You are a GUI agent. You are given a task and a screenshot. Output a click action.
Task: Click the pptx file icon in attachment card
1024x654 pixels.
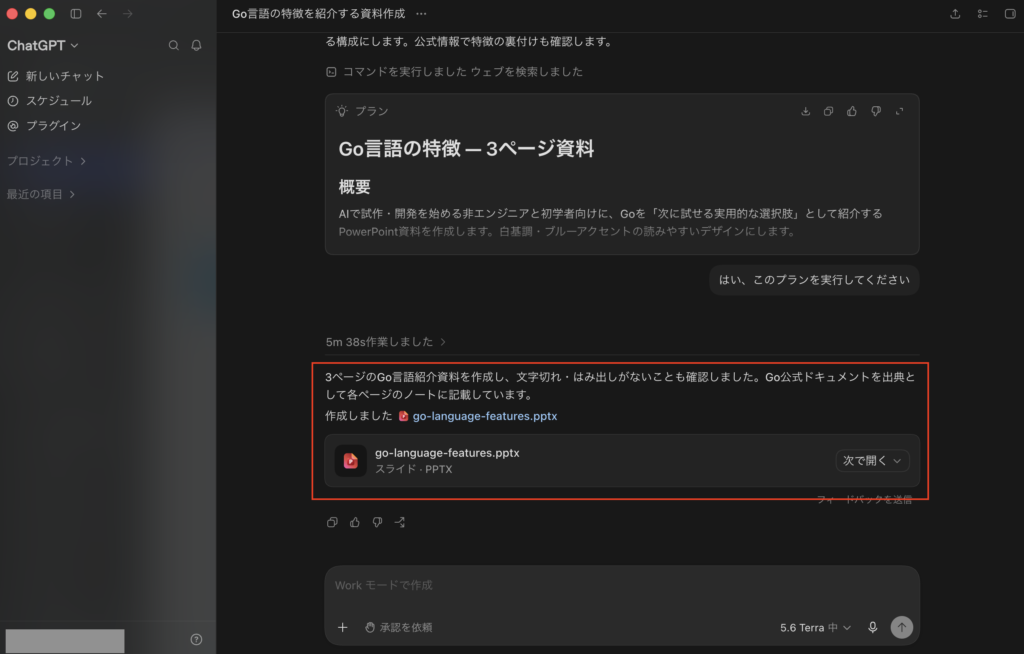pyautogui.click(x=351, y=461)
